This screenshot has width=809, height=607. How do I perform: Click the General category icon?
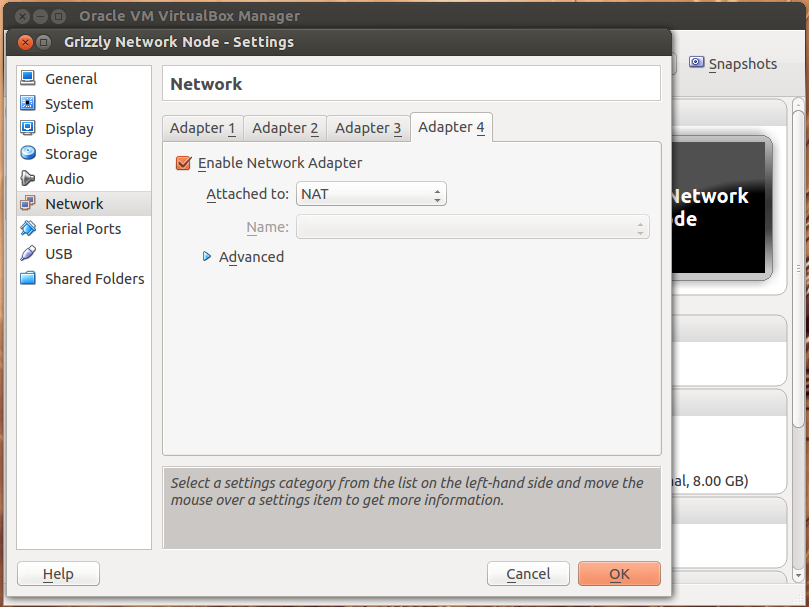(x=28, y=78)
